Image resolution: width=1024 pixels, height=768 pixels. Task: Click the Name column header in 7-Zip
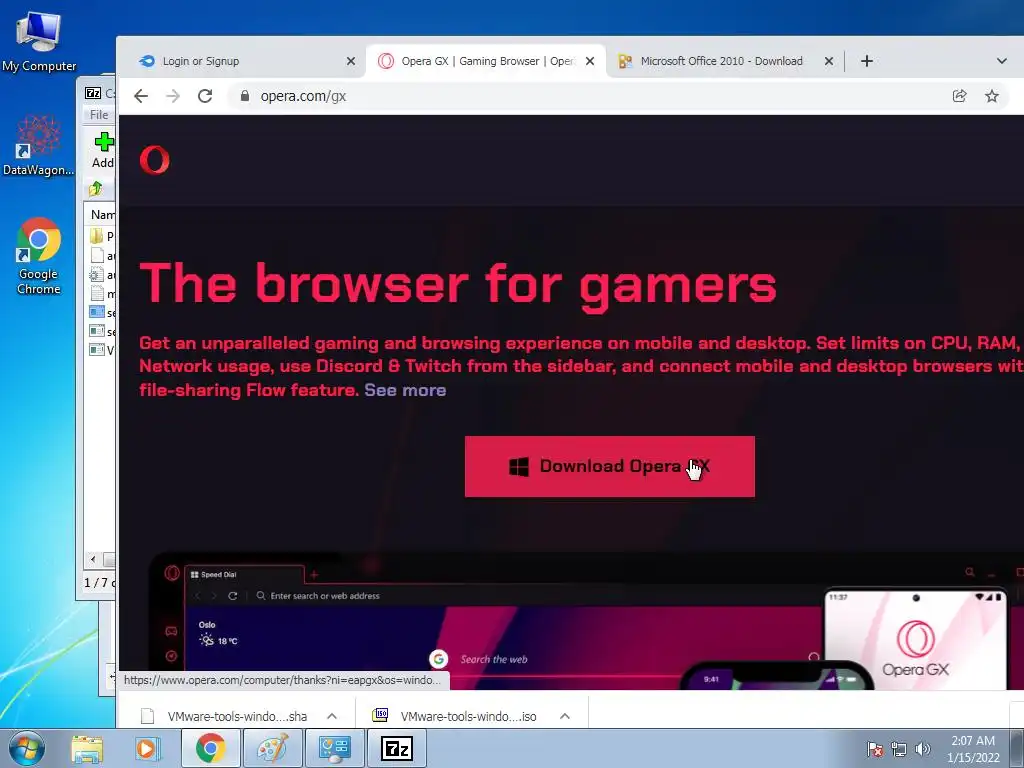point(102,215)
